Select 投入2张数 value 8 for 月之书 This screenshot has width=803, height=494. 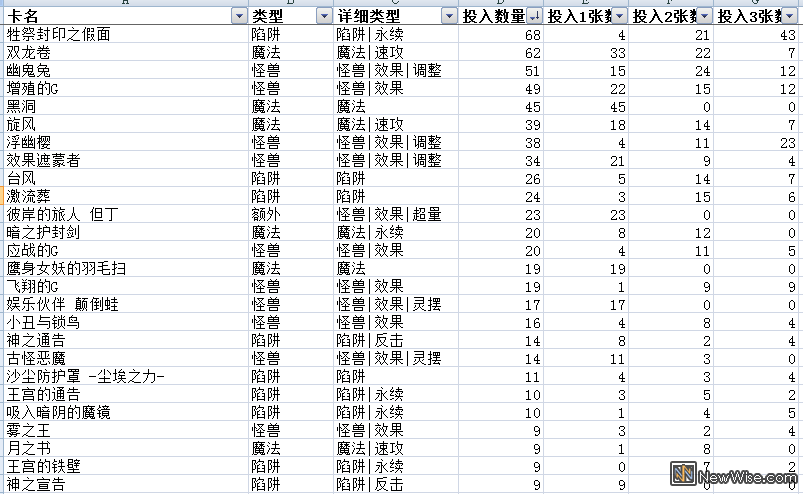(671, 448)
